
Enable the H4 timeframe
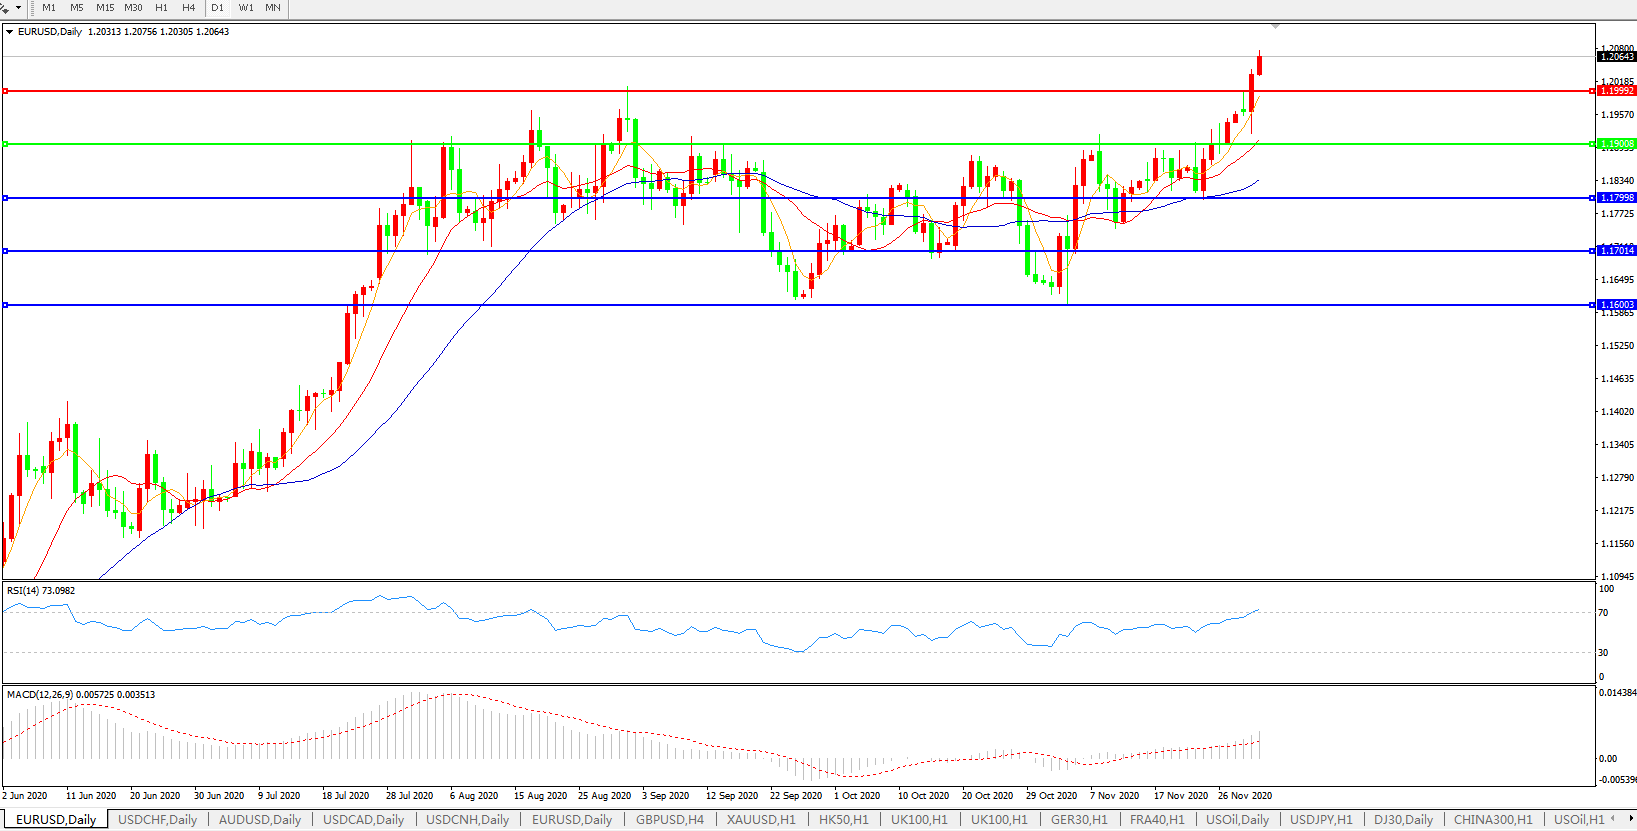click(188, 8)
